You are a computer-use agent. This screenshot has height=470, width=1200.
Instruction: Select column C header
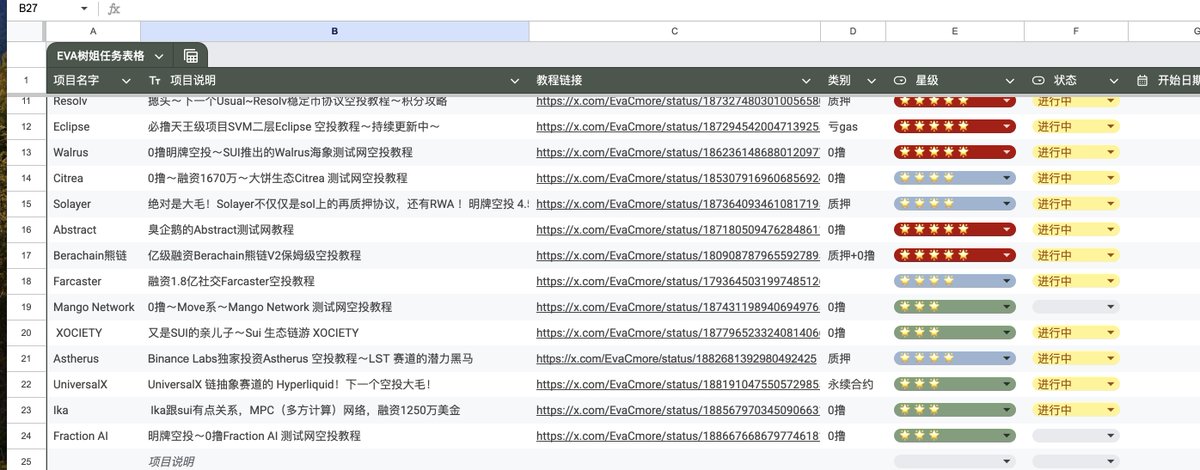tap(675, 32)
